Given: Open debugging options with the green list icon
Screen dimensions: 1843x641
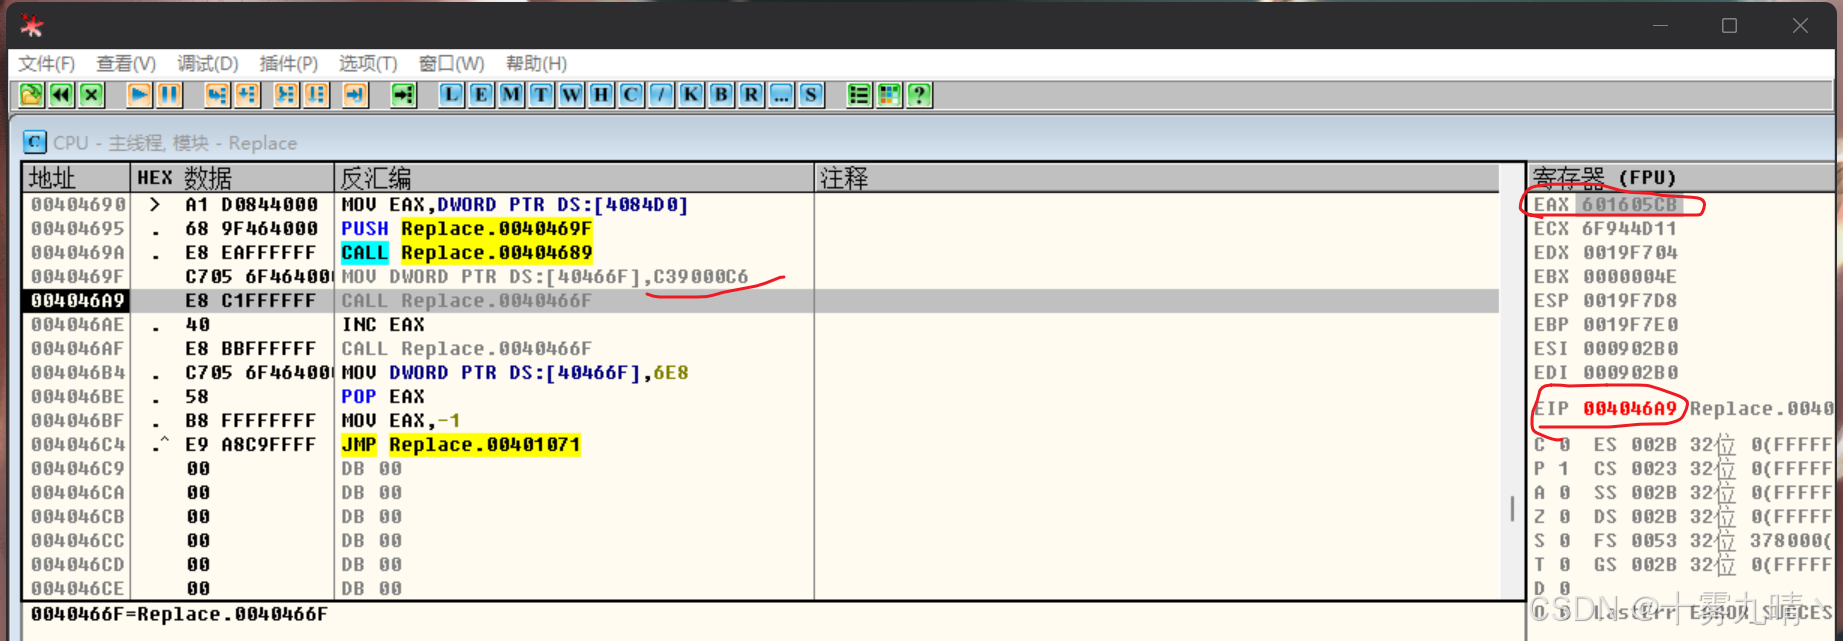Looking at the screenshot, I should 859,95.
